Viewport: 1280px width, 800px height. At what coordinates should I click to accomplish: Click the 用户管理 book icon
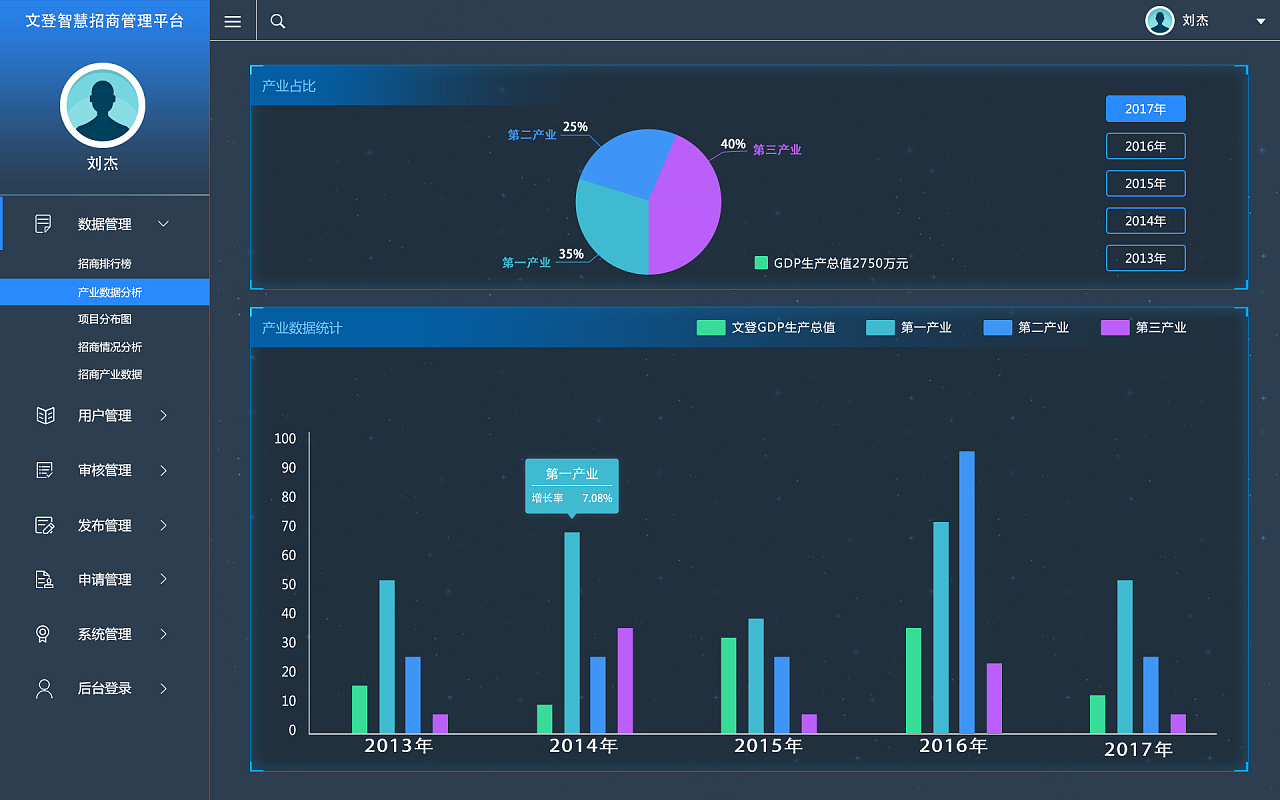45,415
